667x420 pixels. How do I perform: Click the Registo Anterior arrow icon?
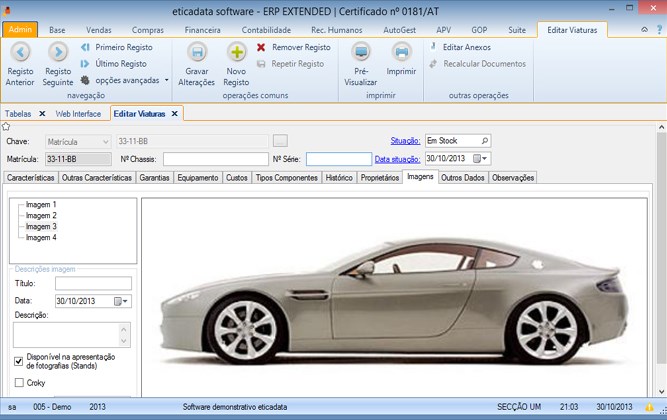20,51
